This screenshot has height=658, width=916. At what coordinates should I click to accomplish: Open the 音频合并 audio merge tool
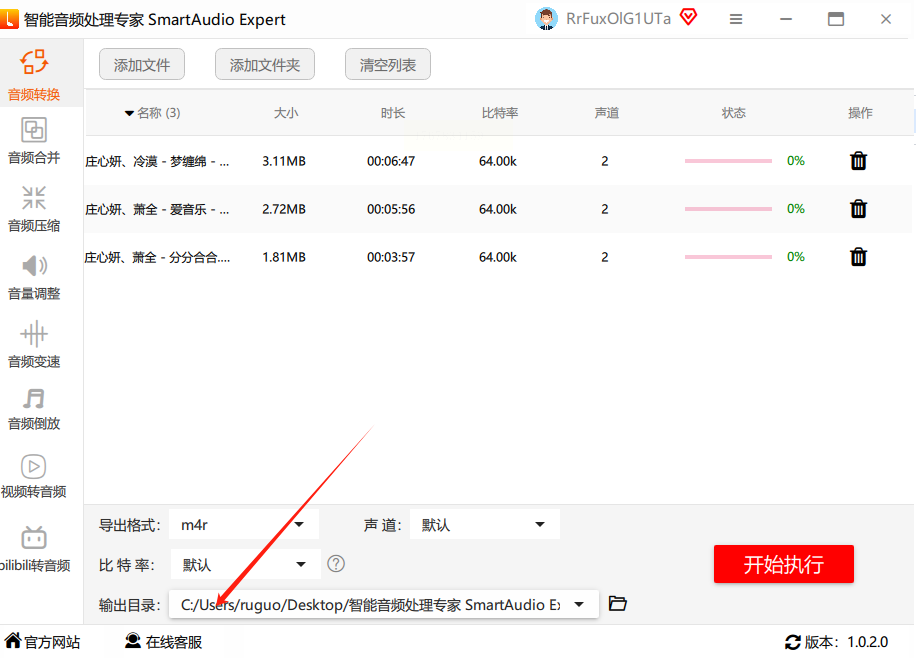(34, 141)
